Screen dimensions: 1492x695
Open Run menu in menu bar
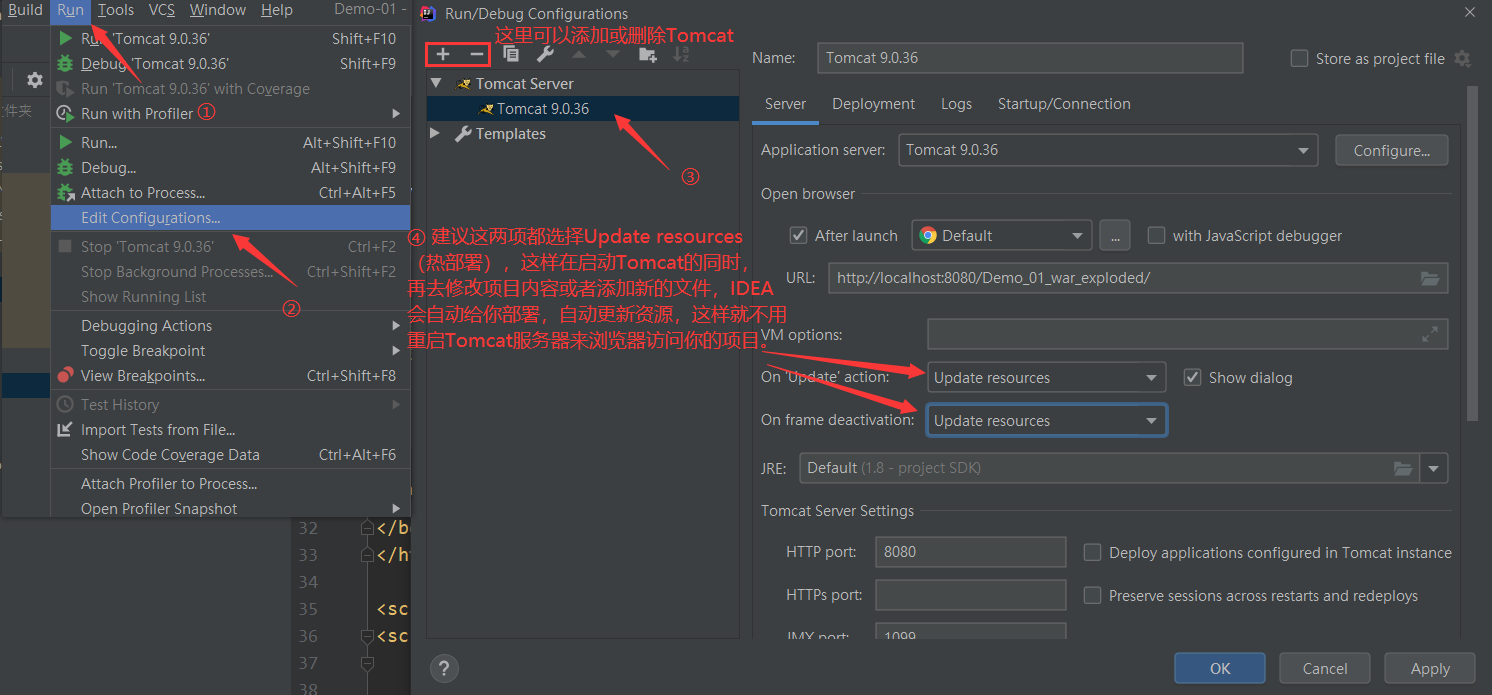click(70, 10)
